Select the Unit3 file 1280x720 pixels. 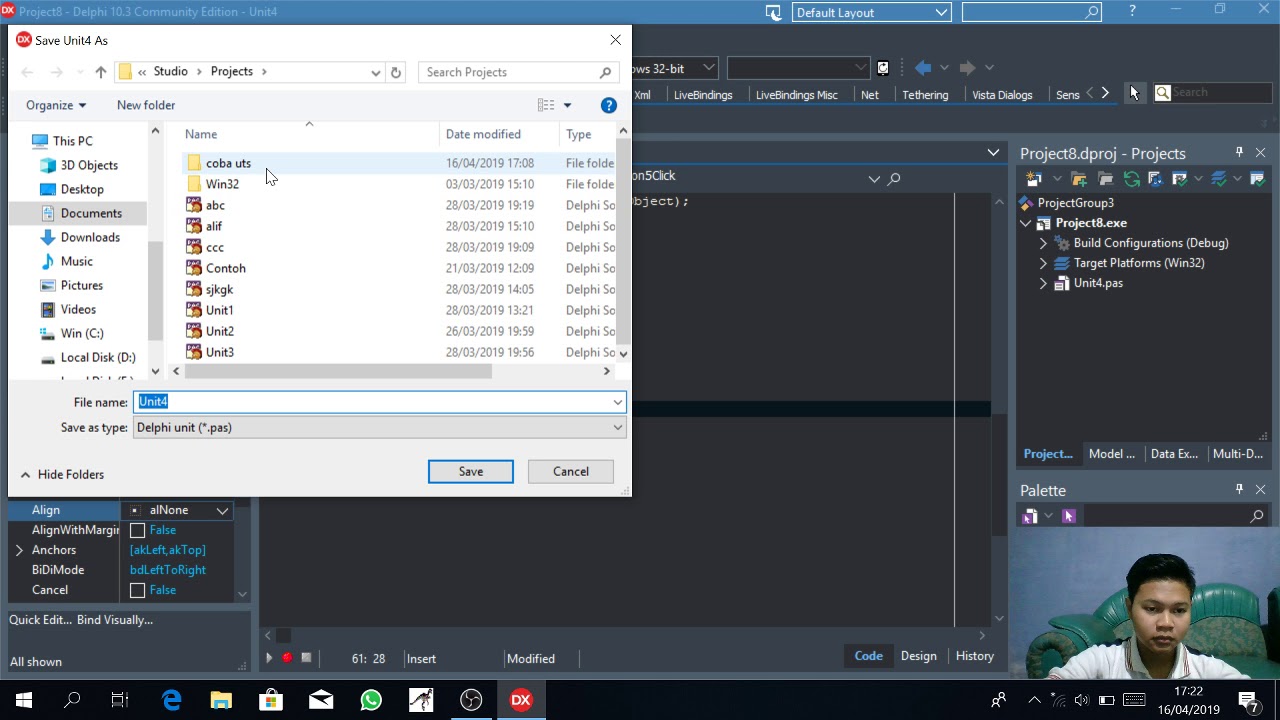click(x=220, y=352)
